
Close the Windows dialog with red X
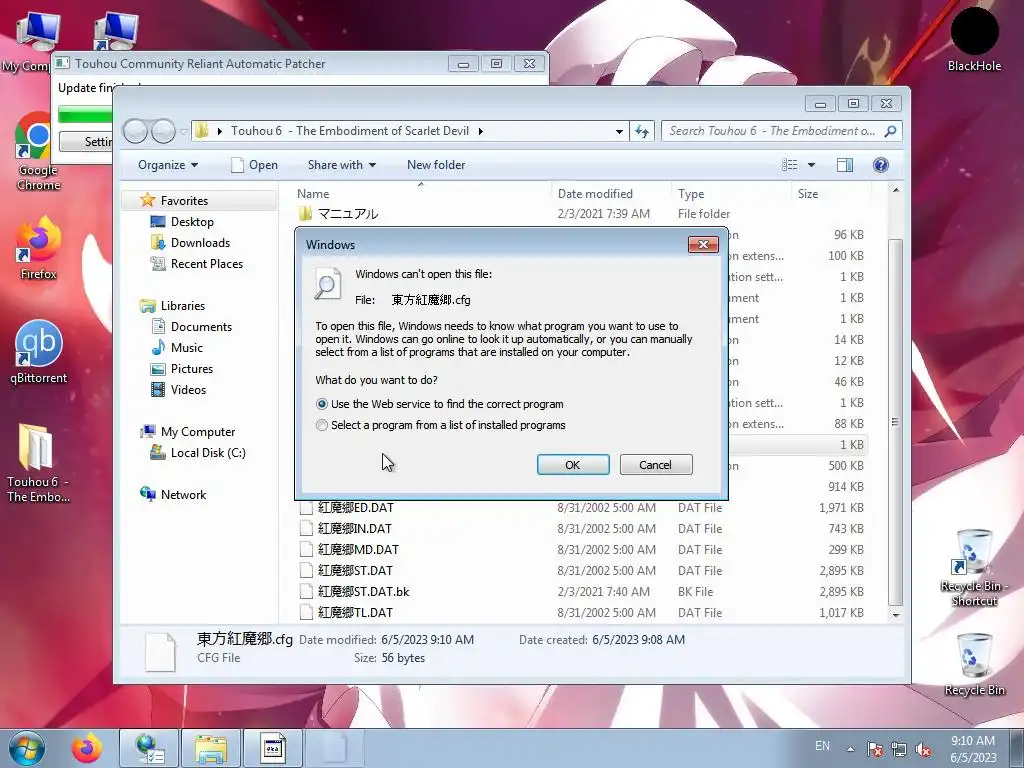point(703,244)
